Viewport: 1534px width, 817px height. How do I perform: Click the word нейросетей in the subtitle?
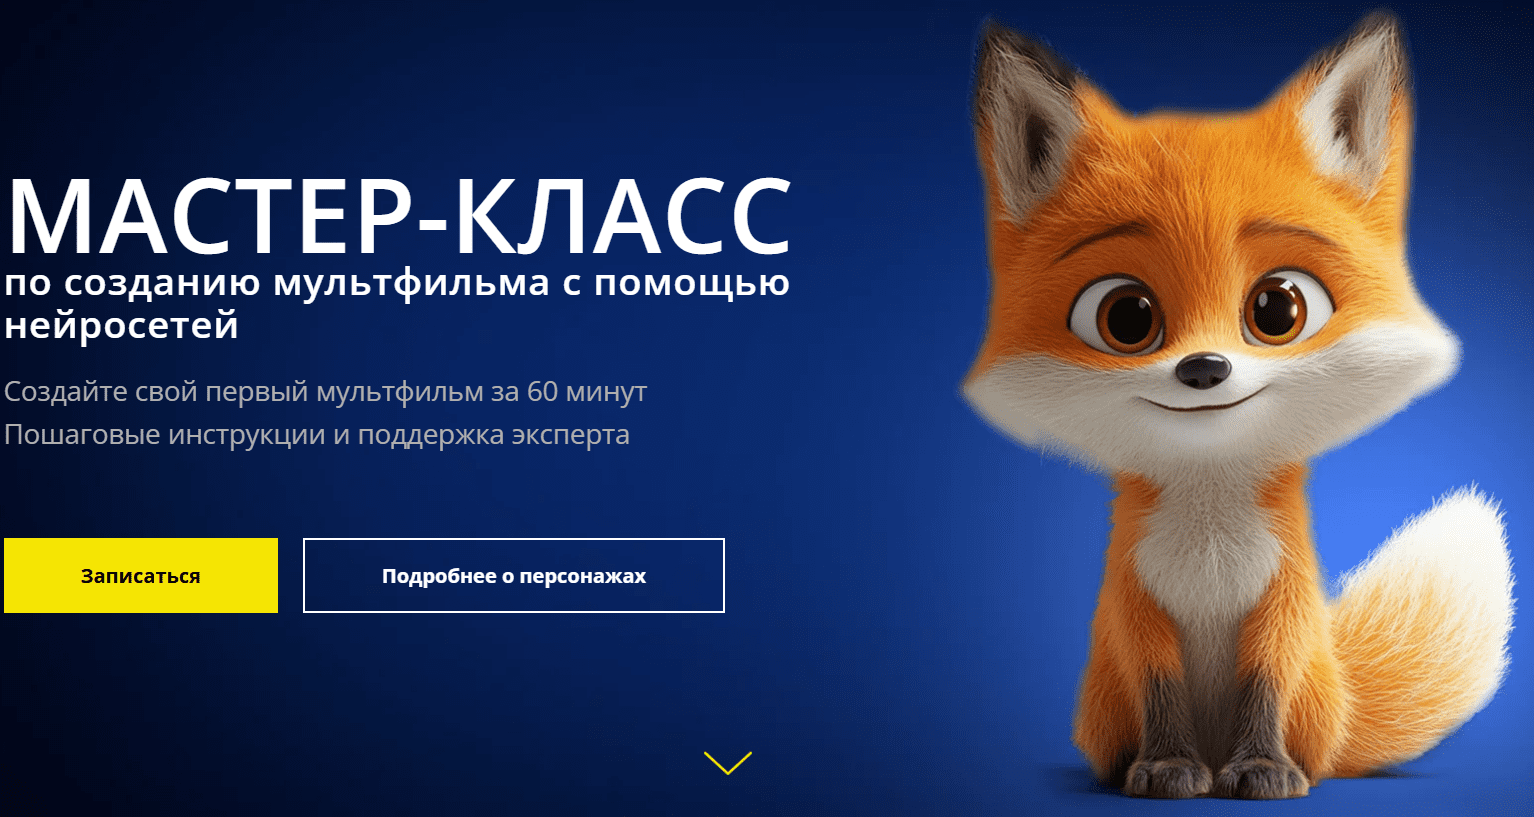point(122,325)
